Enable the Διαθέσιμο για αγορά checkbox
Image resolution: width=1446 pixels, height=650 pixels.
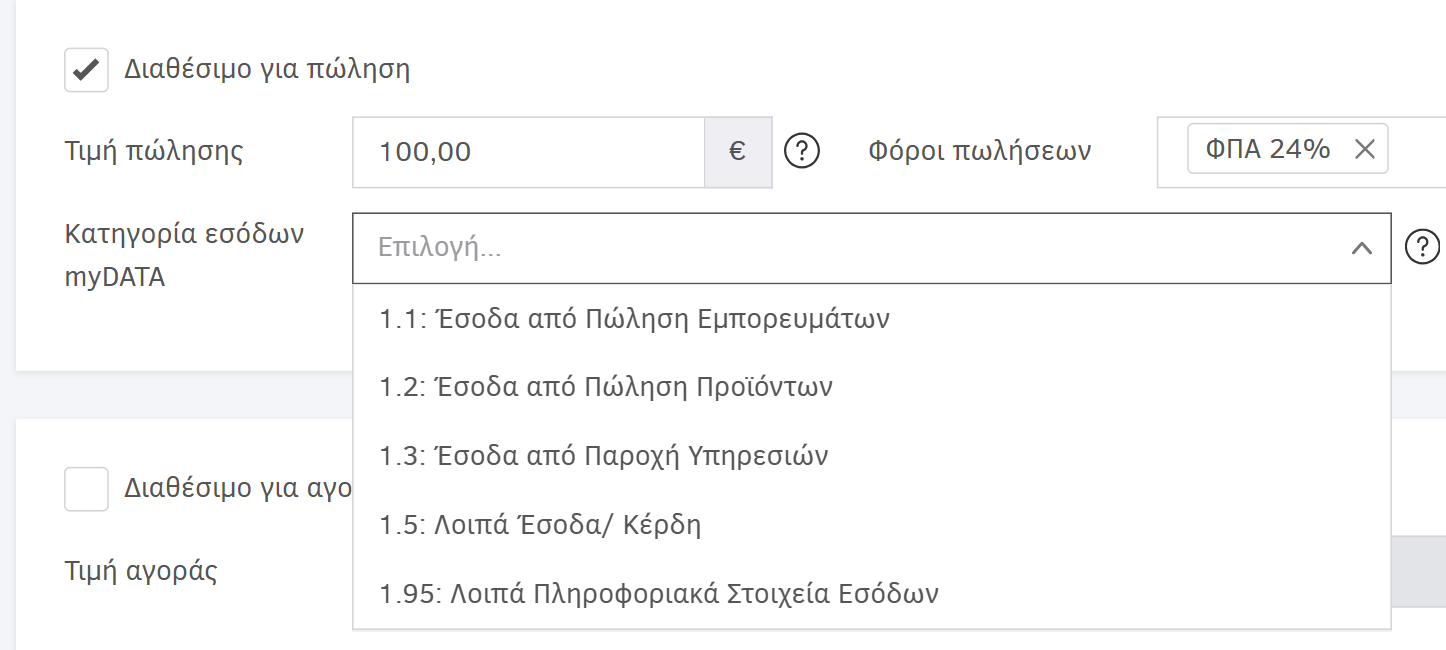pyautogui.click(x=87, y=489)
